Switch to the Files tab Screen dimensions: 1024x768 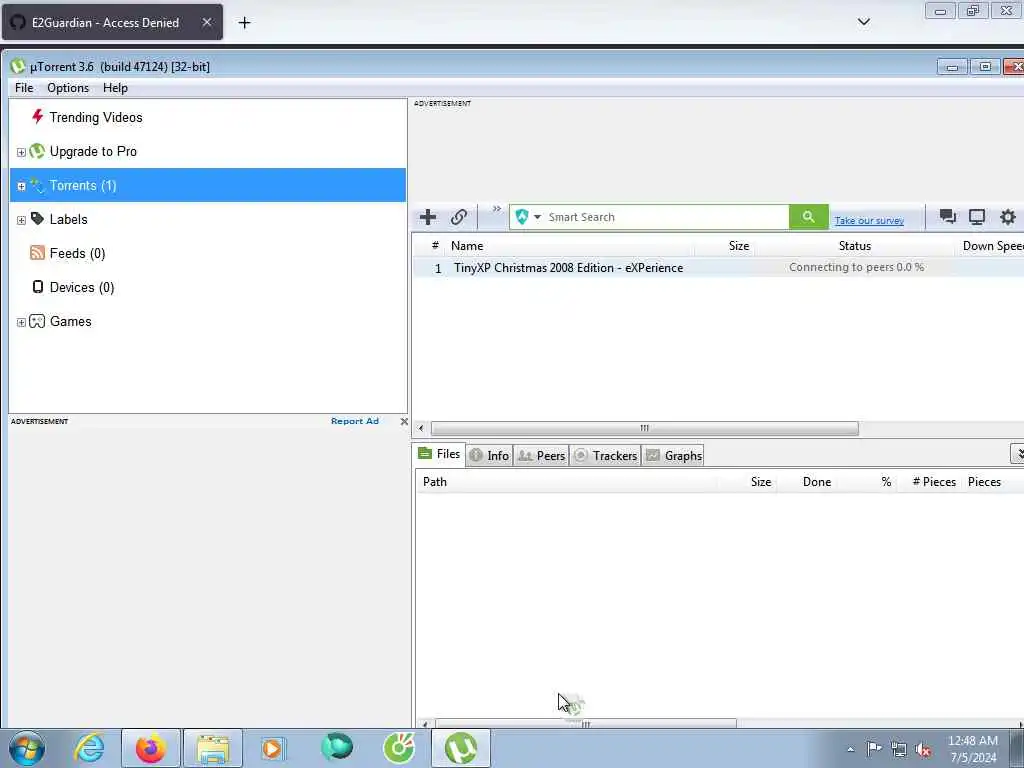coord(439,454)
